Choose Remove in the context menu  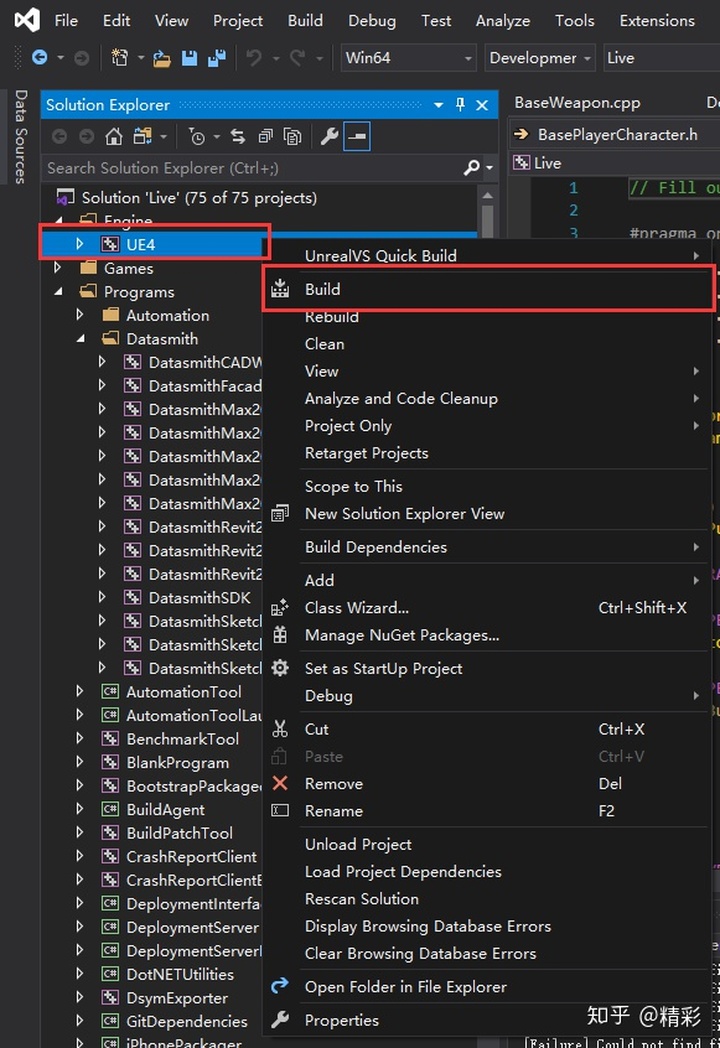[489, 783]
